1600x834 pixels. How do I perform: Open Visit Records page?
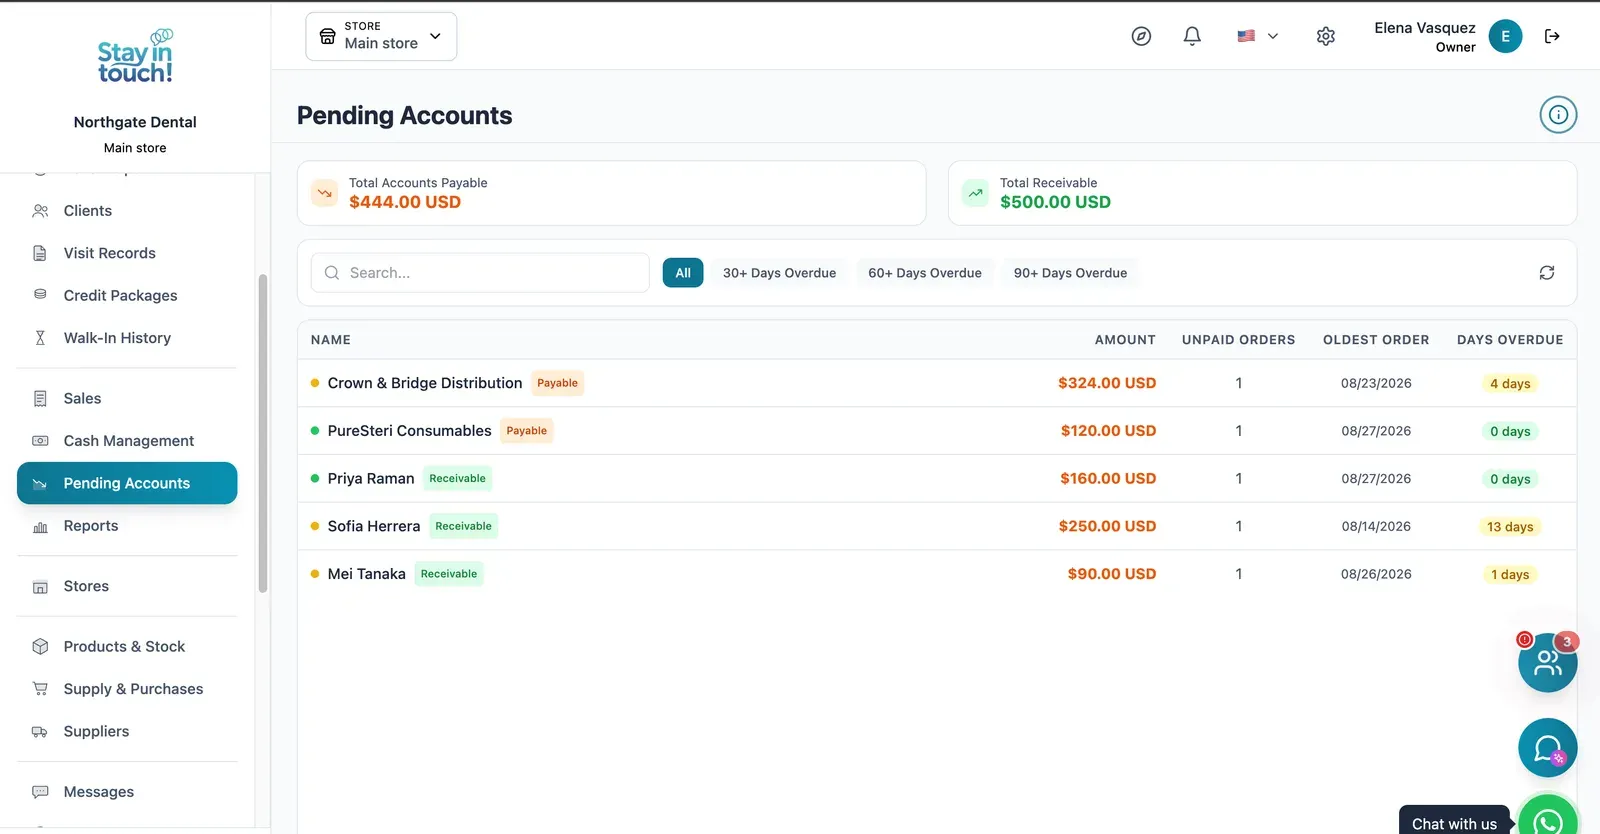127,253
